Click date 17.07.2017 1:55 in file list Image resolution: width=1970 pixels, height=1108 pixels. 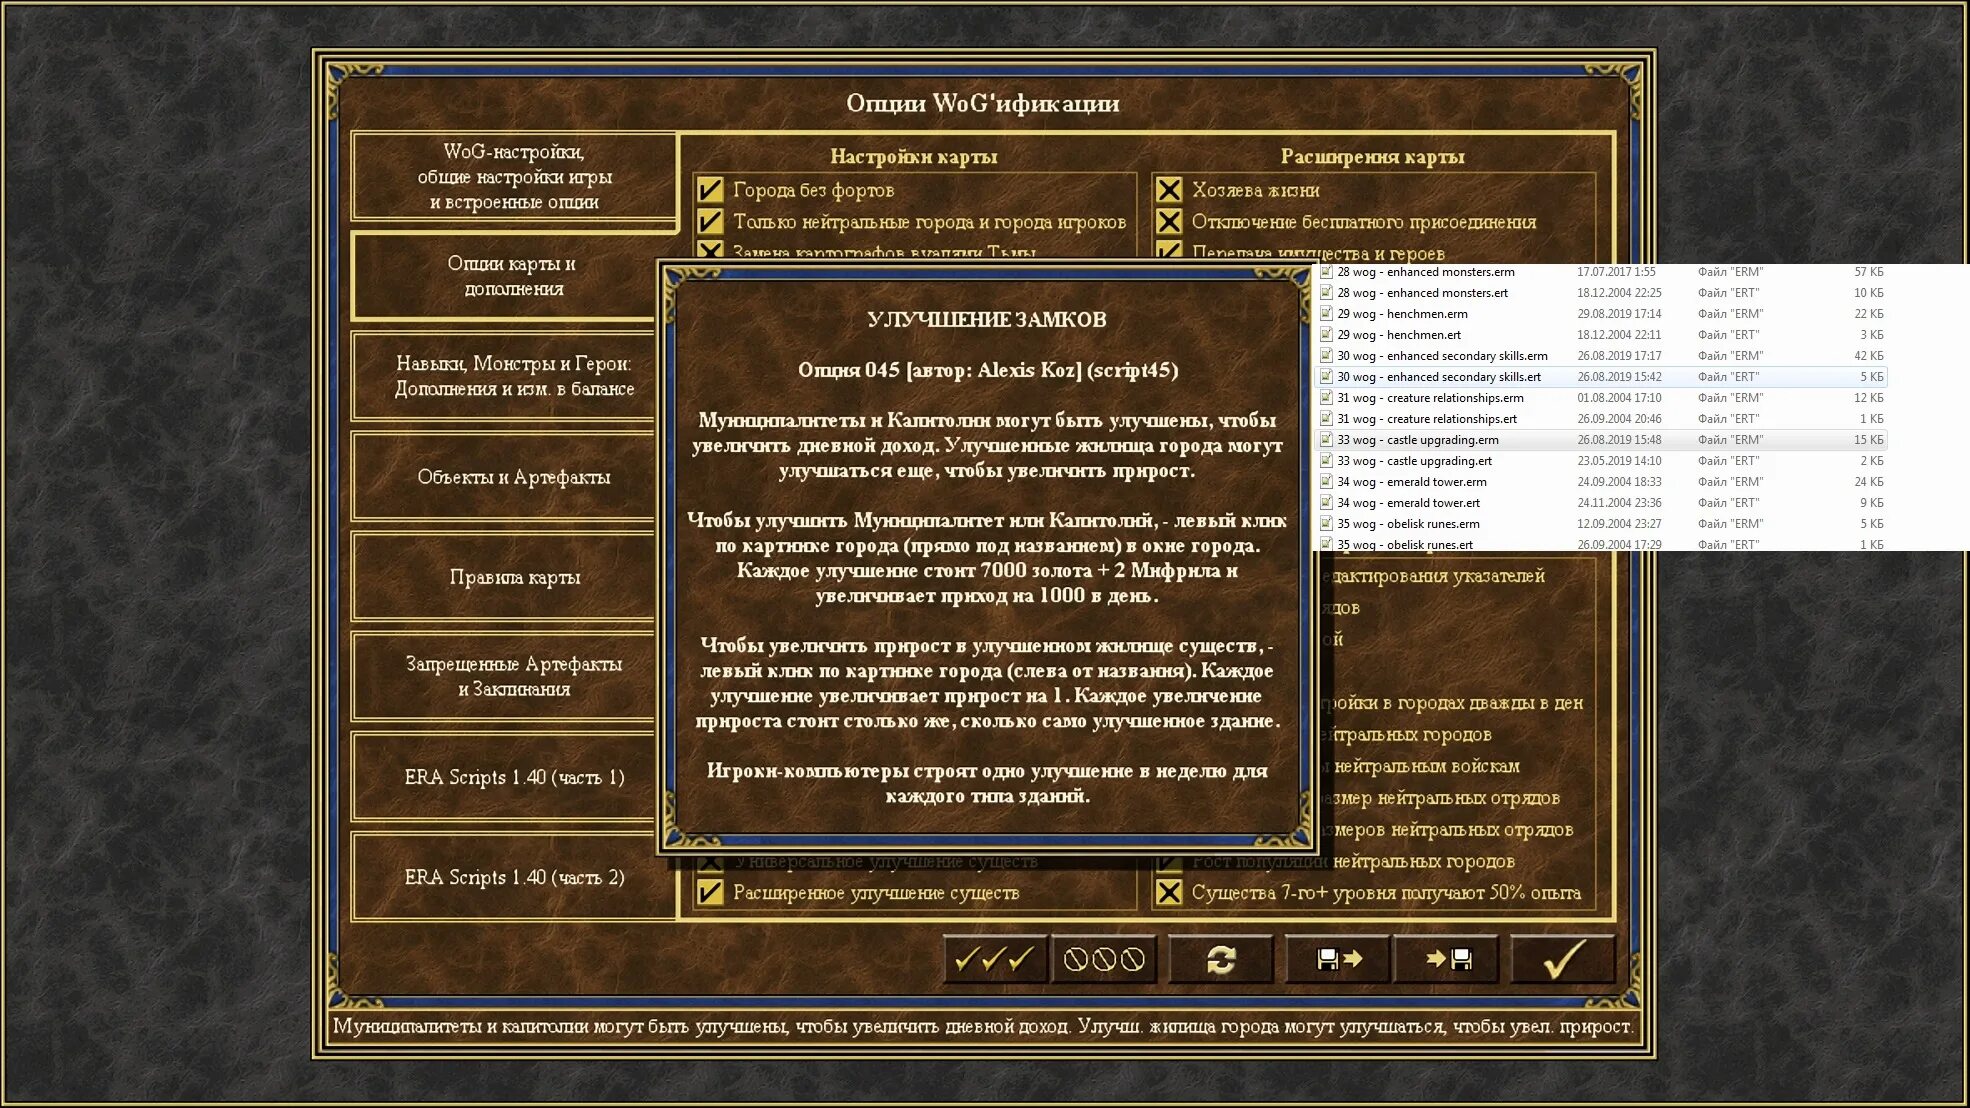[x=1616, y=272]
